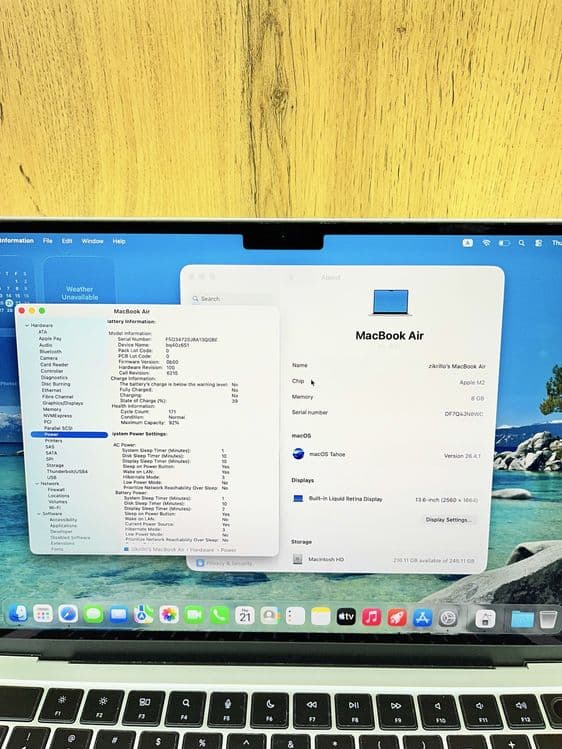This screenshot has height=749, width=562.
Task: Open Control Center in the menu bar
Action: coord(539,243)
